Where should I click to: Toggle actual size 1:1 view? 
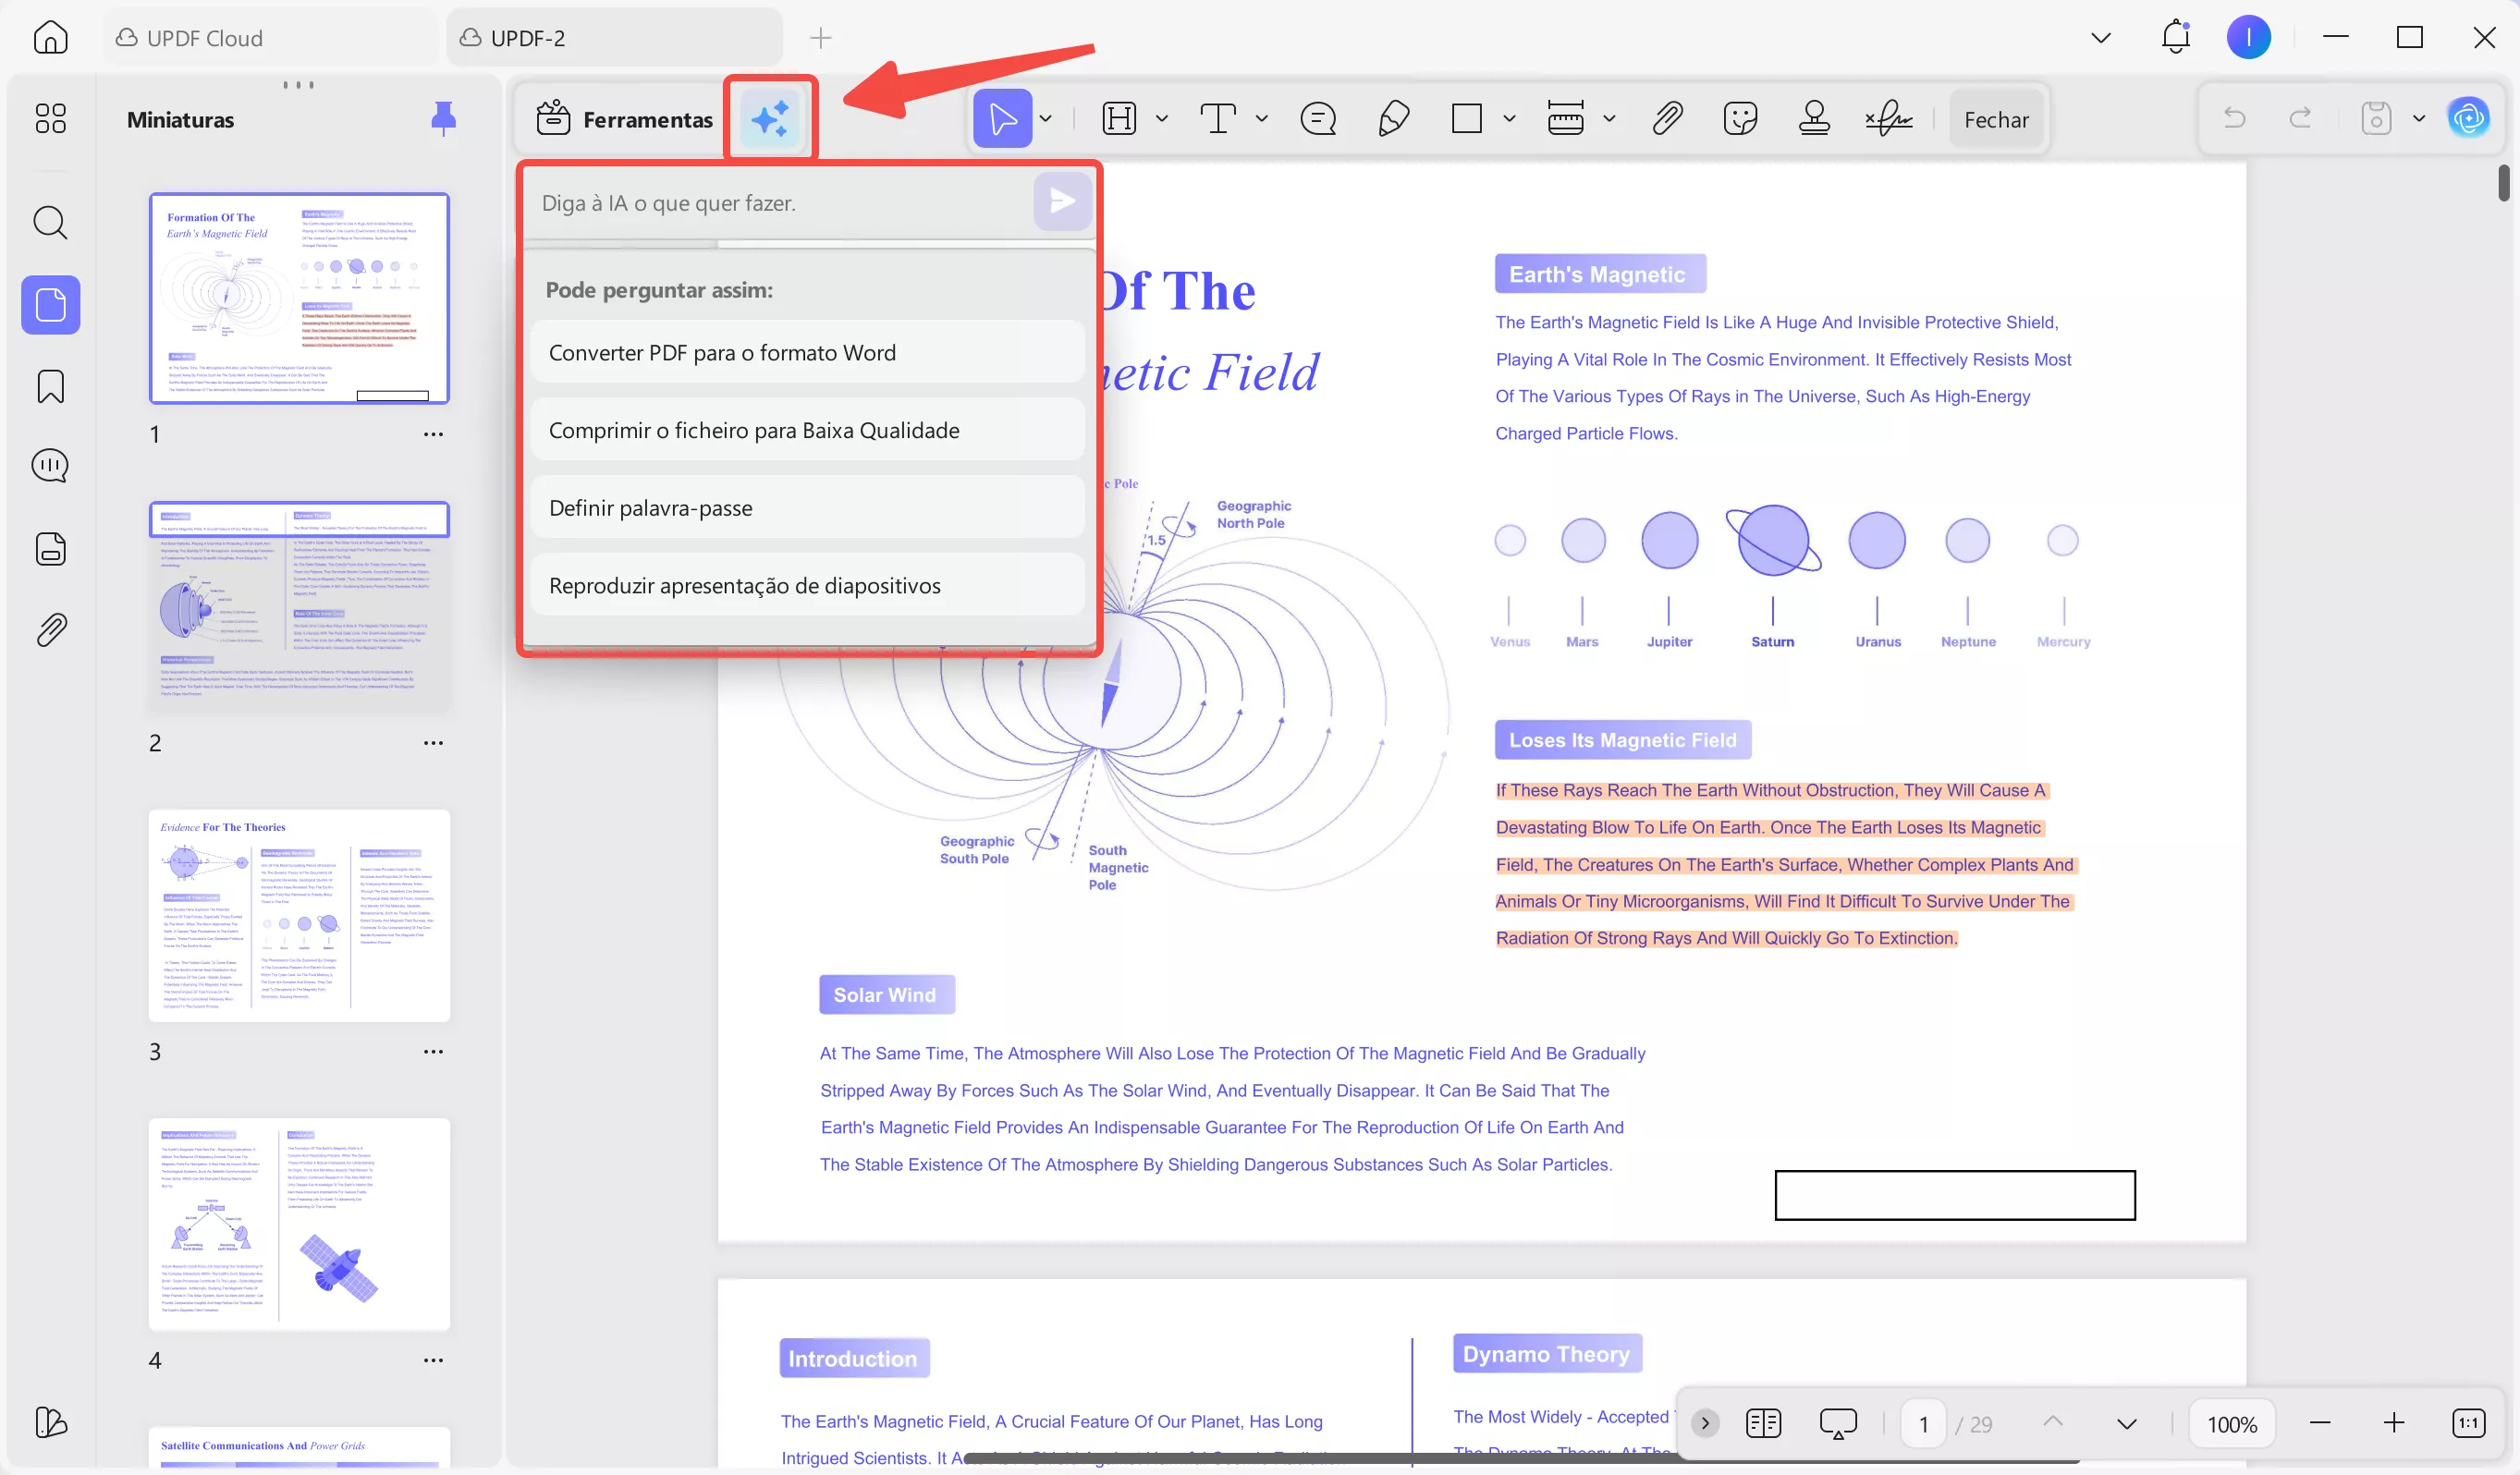pos(2468,1422)
